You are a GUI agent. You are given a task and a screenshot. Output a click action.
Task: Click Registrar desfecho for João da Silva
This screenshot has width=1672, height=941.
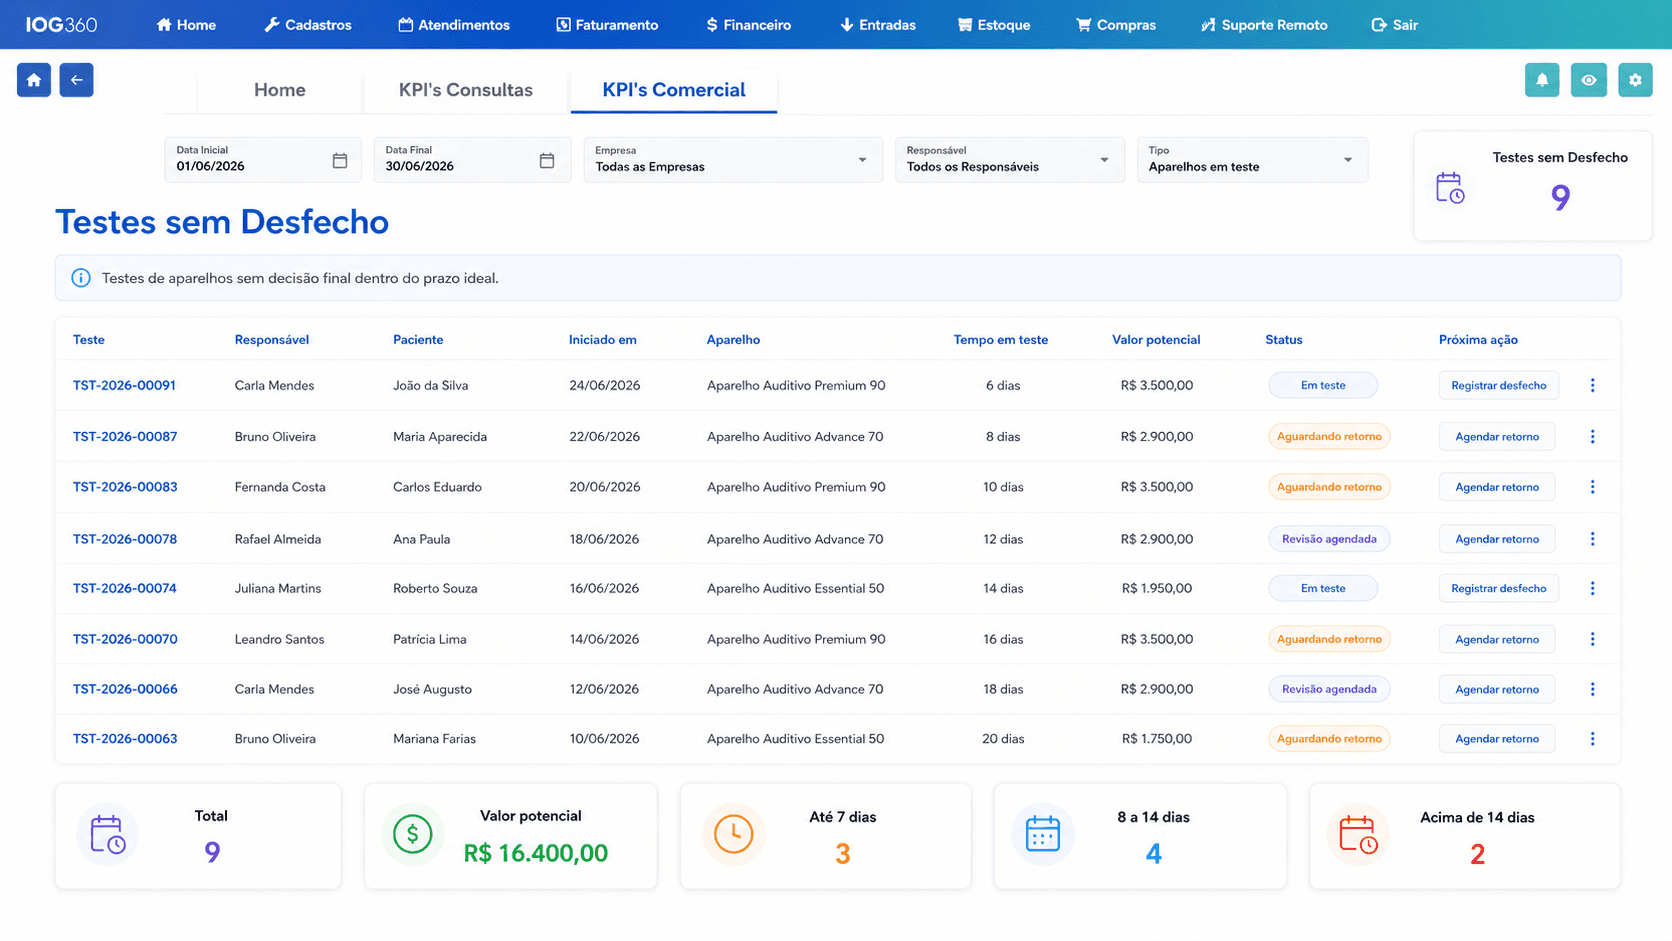click(1498, 385)
